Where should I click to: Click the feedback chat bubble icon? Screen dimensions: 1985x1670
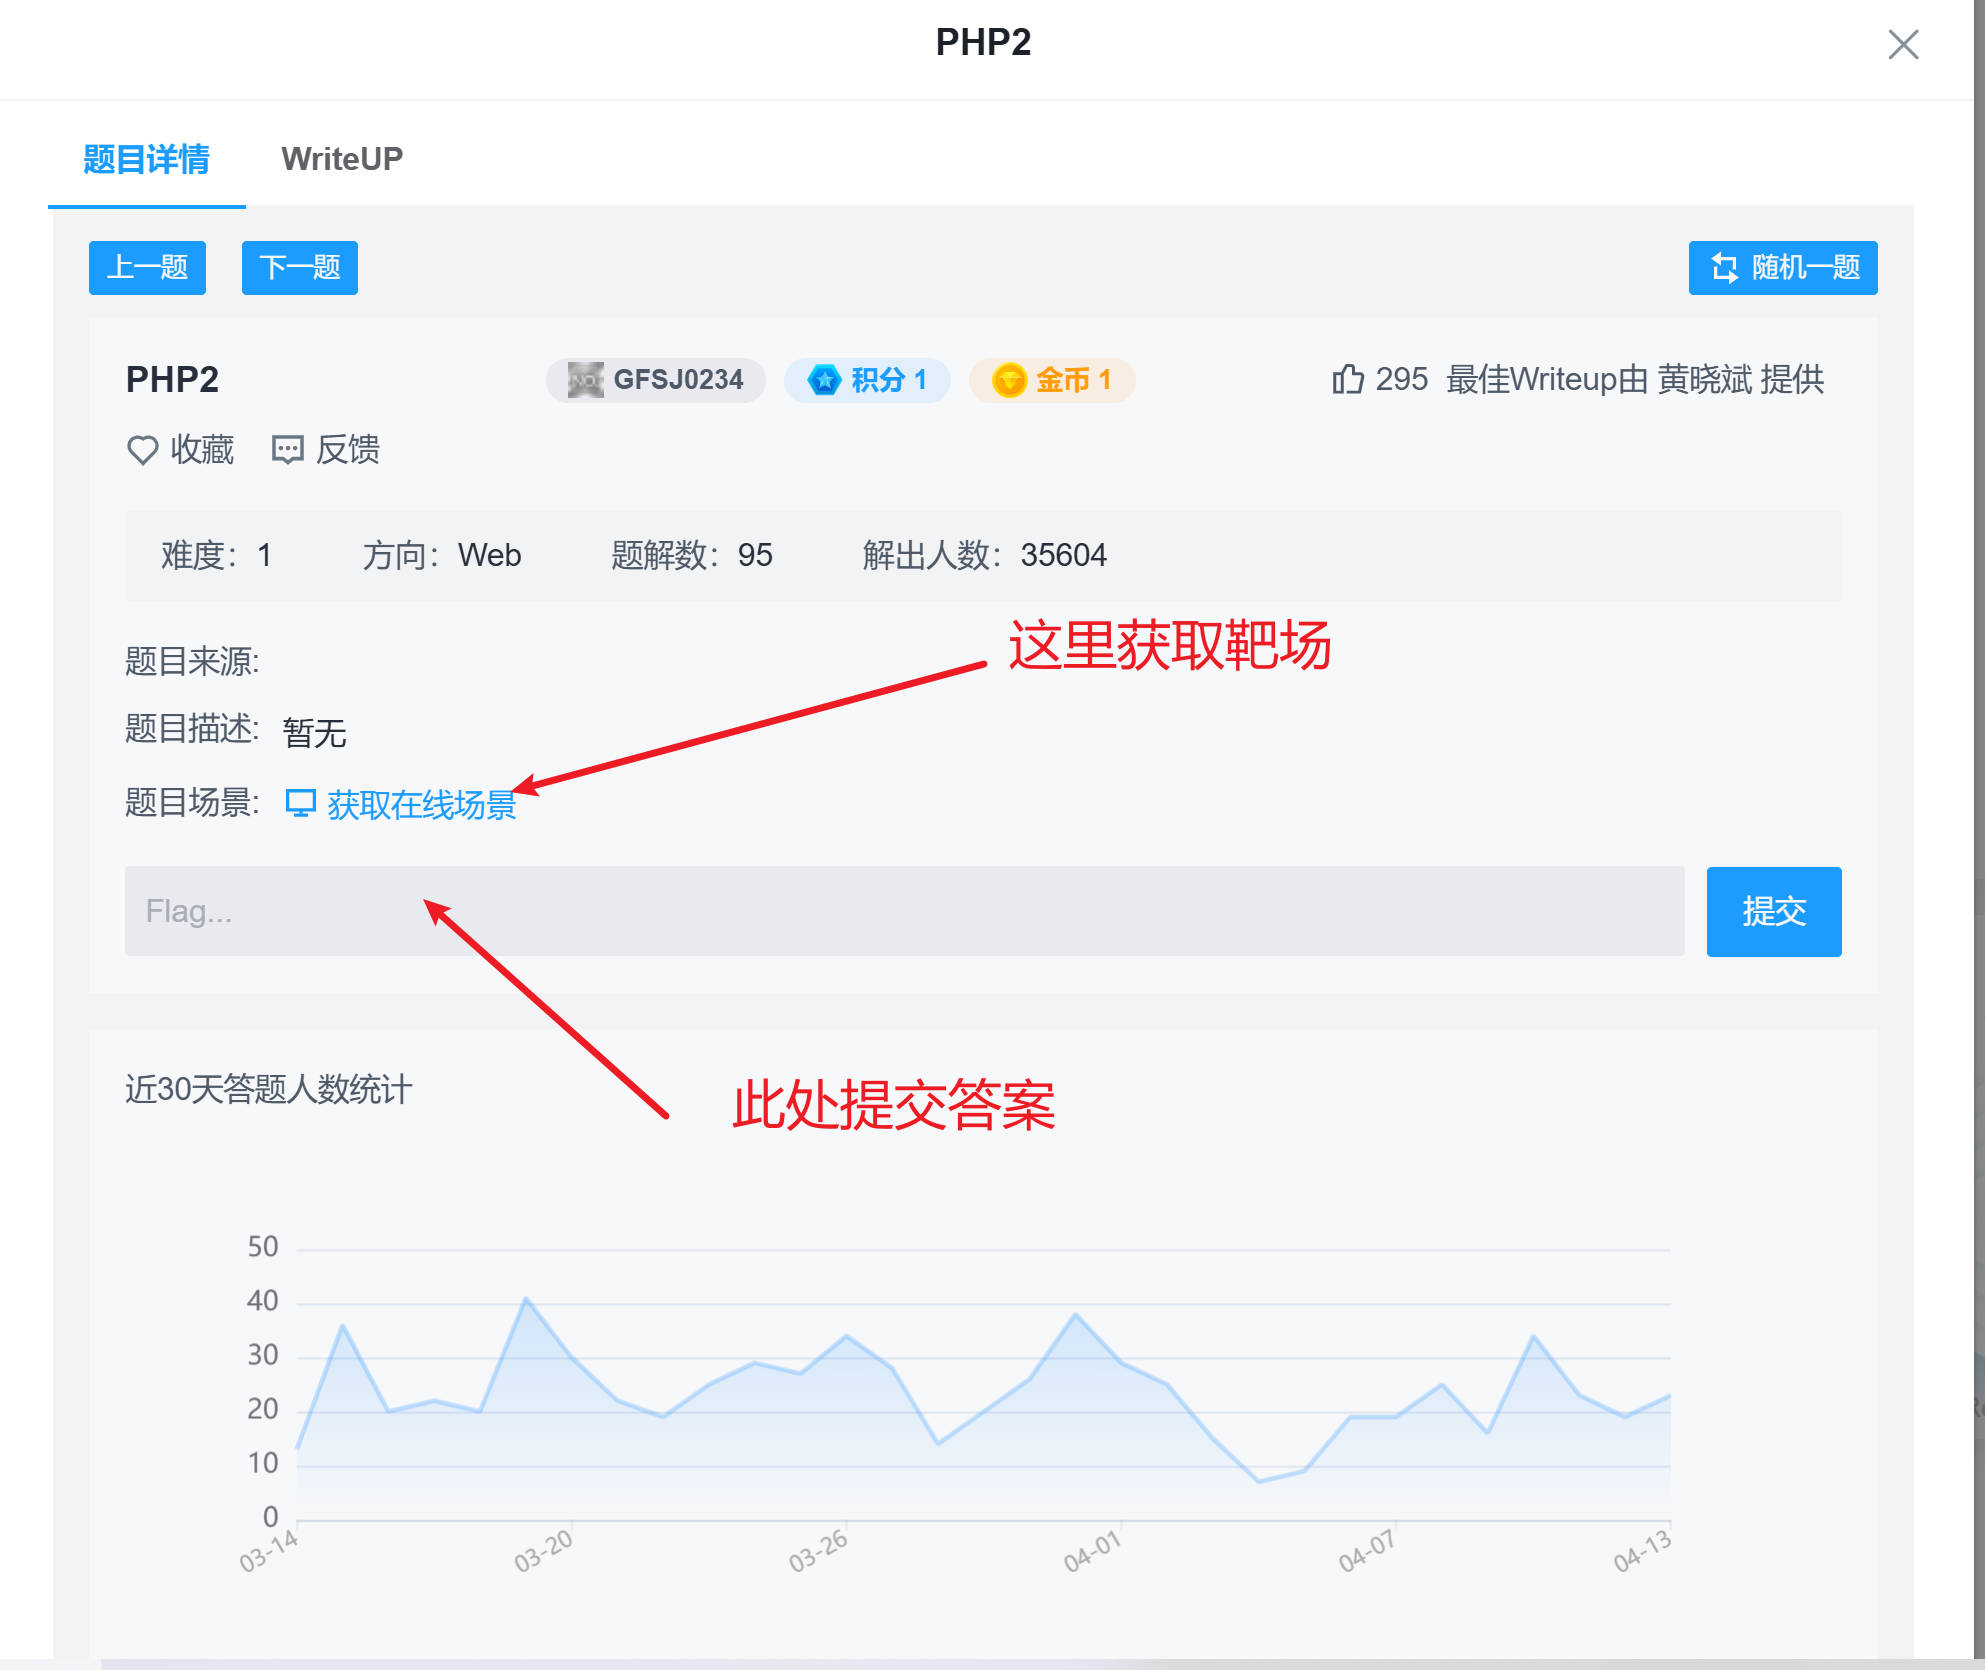(288, 450)
